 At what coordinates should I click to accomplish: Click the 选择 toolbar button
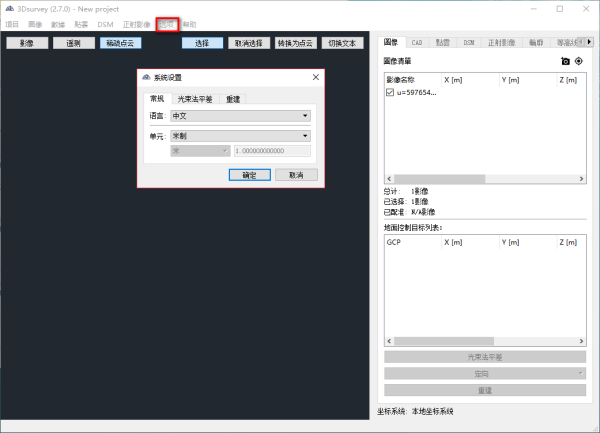coord(202,43)
